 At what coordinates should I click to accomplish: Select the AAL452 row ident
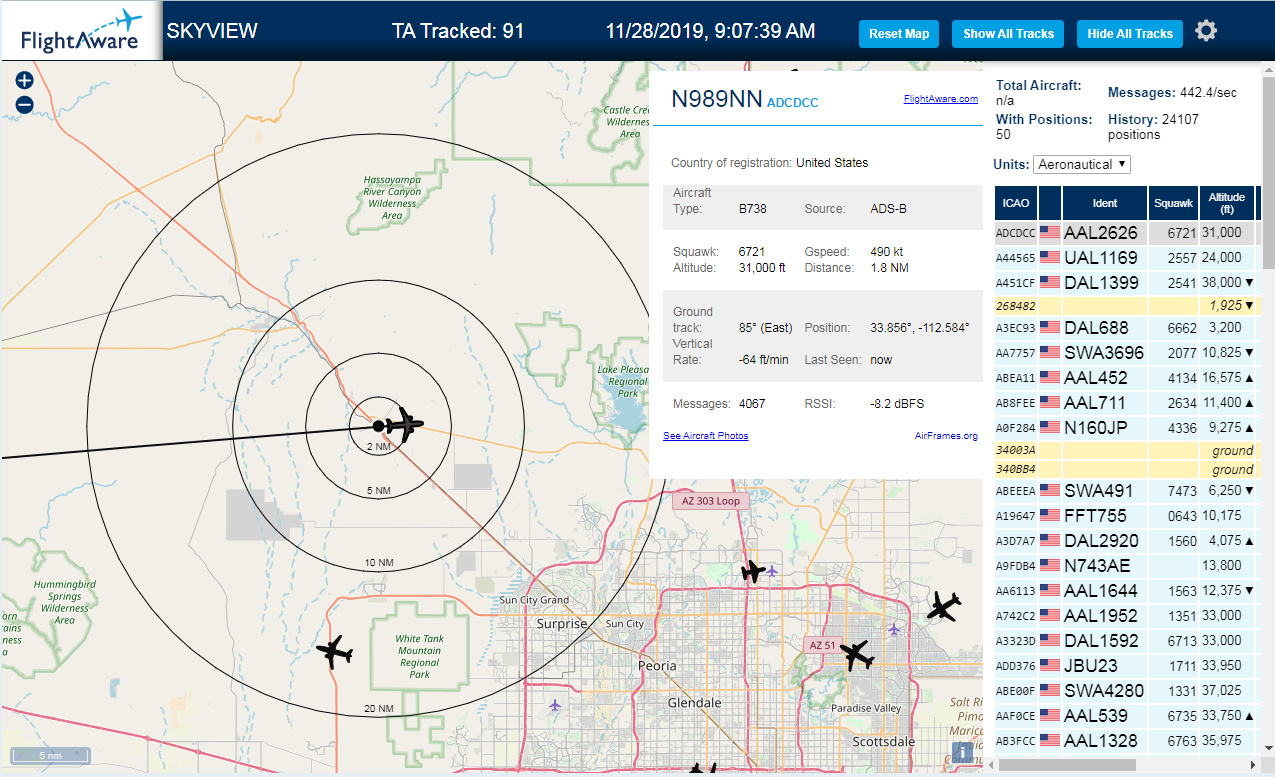[1096, 378]
